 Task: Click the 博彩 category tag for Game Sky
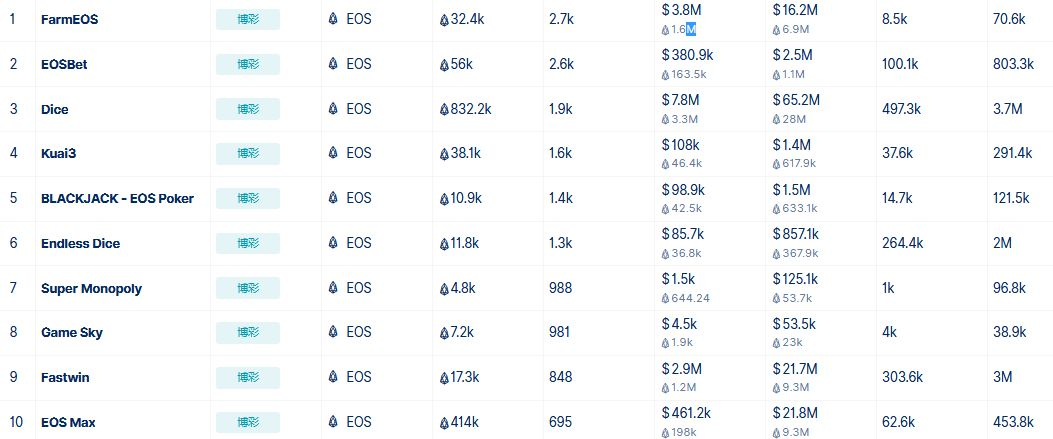pyautogui.click(x=248, y=333)
